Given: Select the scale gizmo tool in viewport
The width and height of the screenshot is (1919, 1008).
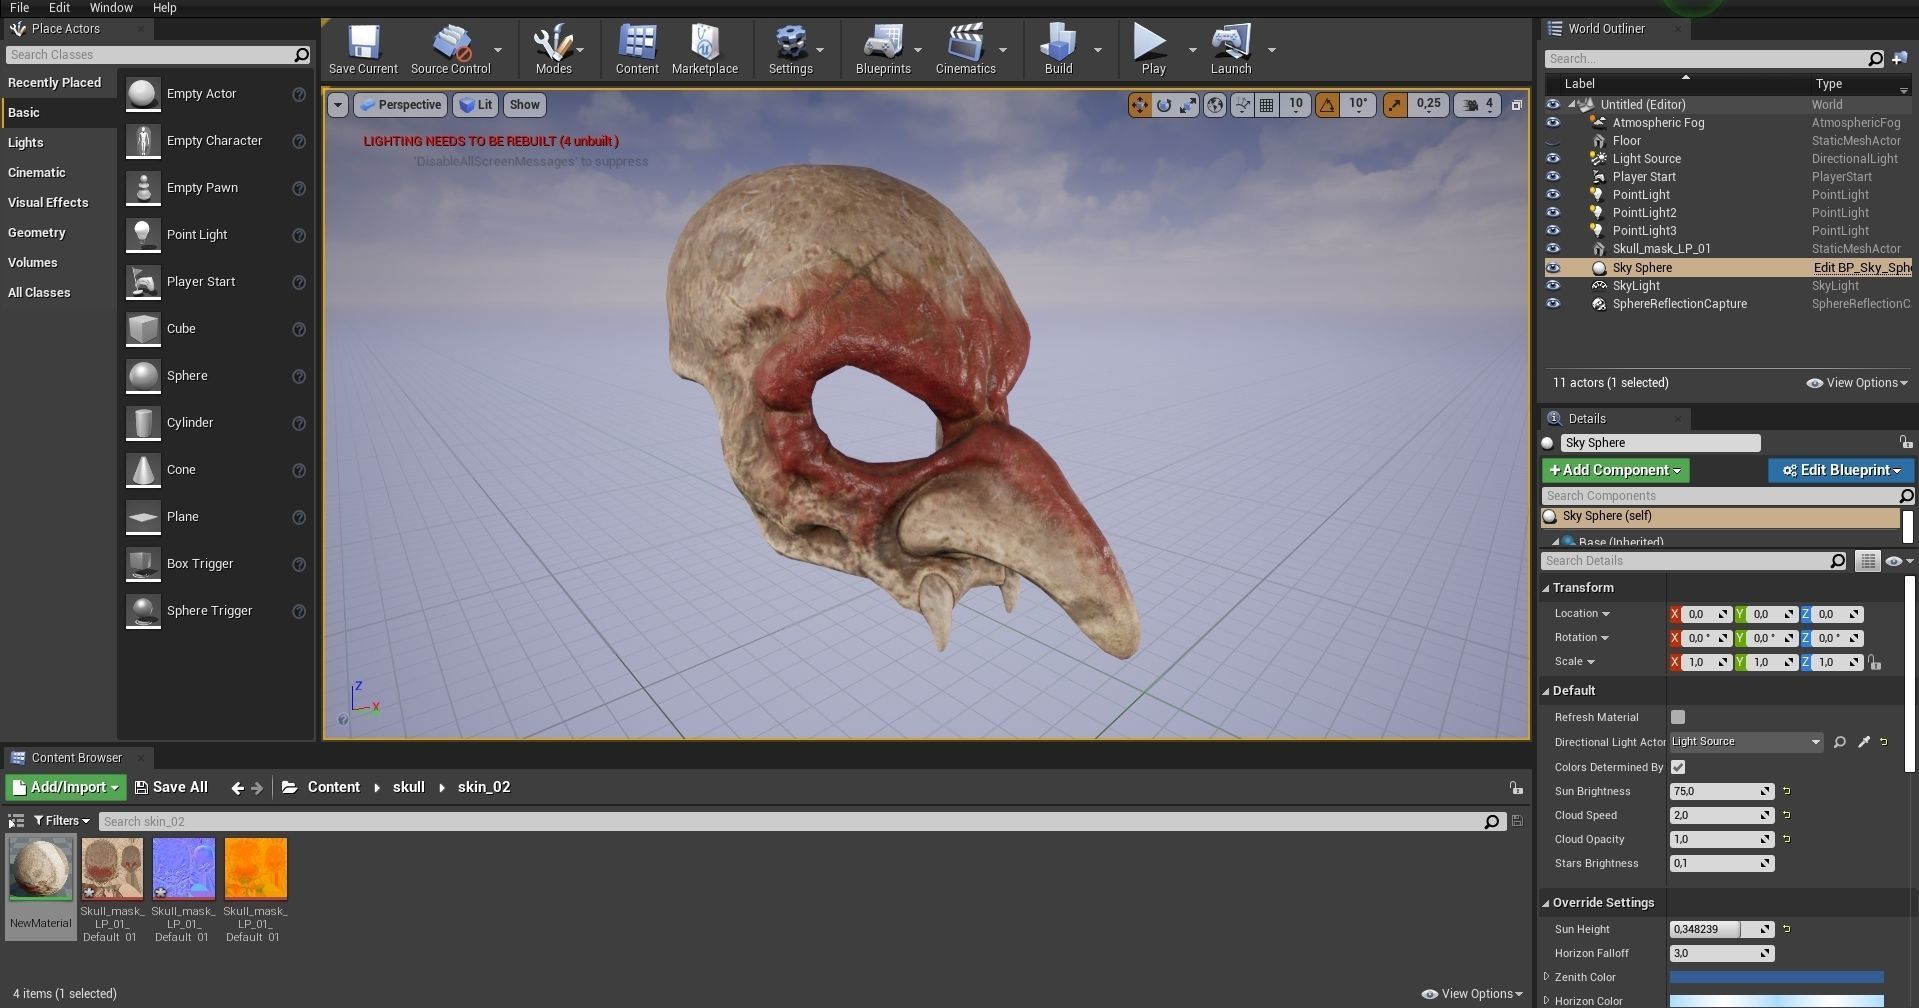Looking at the screenshot, I should pyautogui.click(x=1188, y=105).
